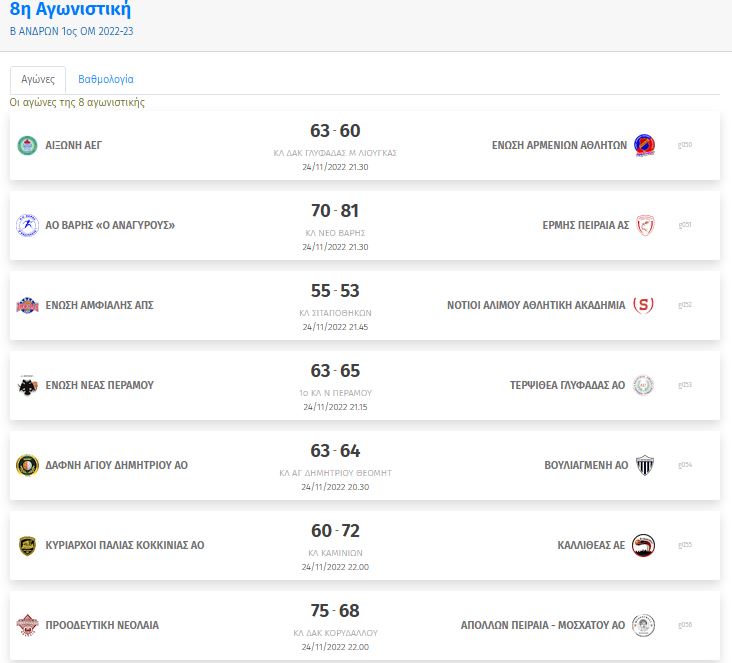Click the ΚΑΛΛΙΘΕΑΣ ΑΕ team logo
This screenshot has height=663, width=732.
(645, 545)
